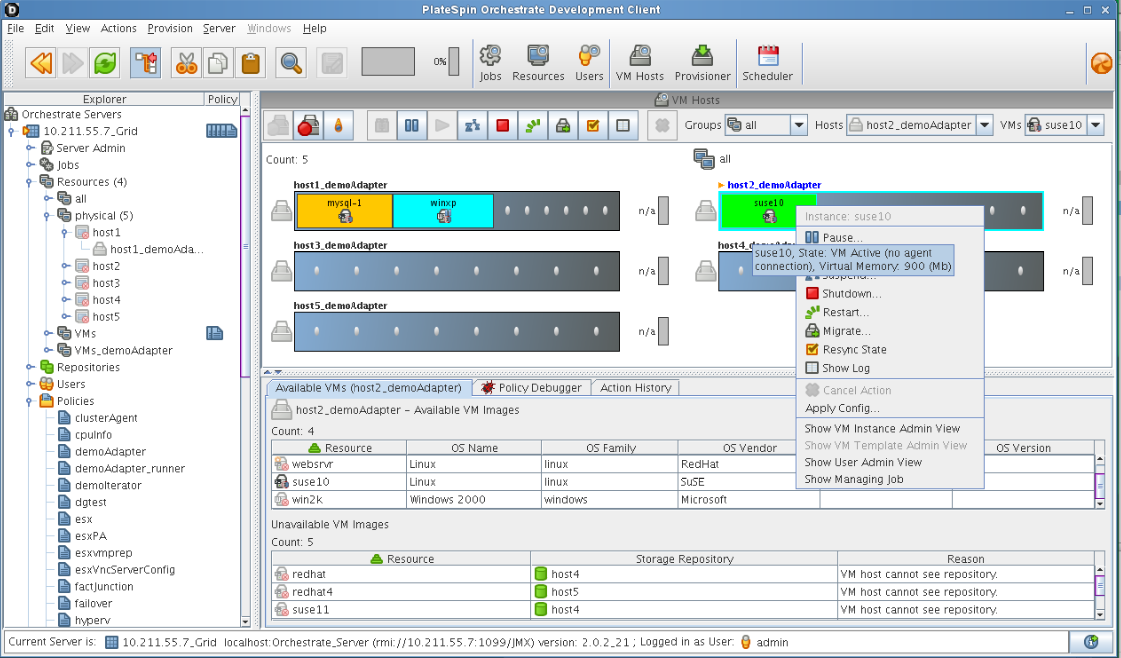Select the mysql-1 VM block
This screenshot has height=658, width=1121.
(344, 210)
